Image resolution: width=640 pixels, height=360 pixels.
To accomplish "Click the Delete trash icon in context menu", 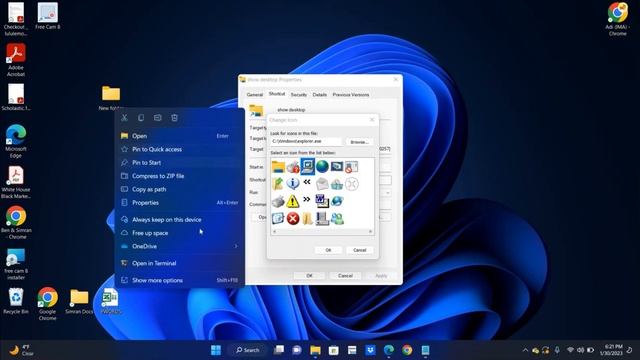I will (x=174, y=118).
